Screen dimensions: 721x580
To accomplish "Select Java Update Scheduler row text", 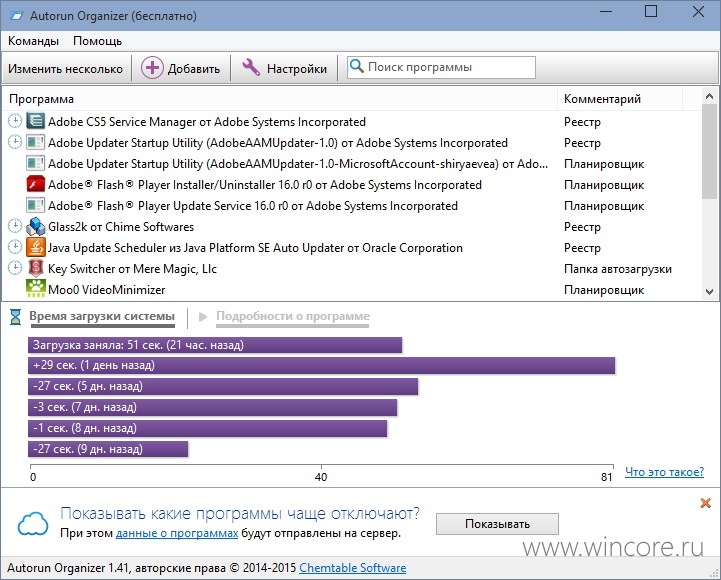I will click(255, 248).
